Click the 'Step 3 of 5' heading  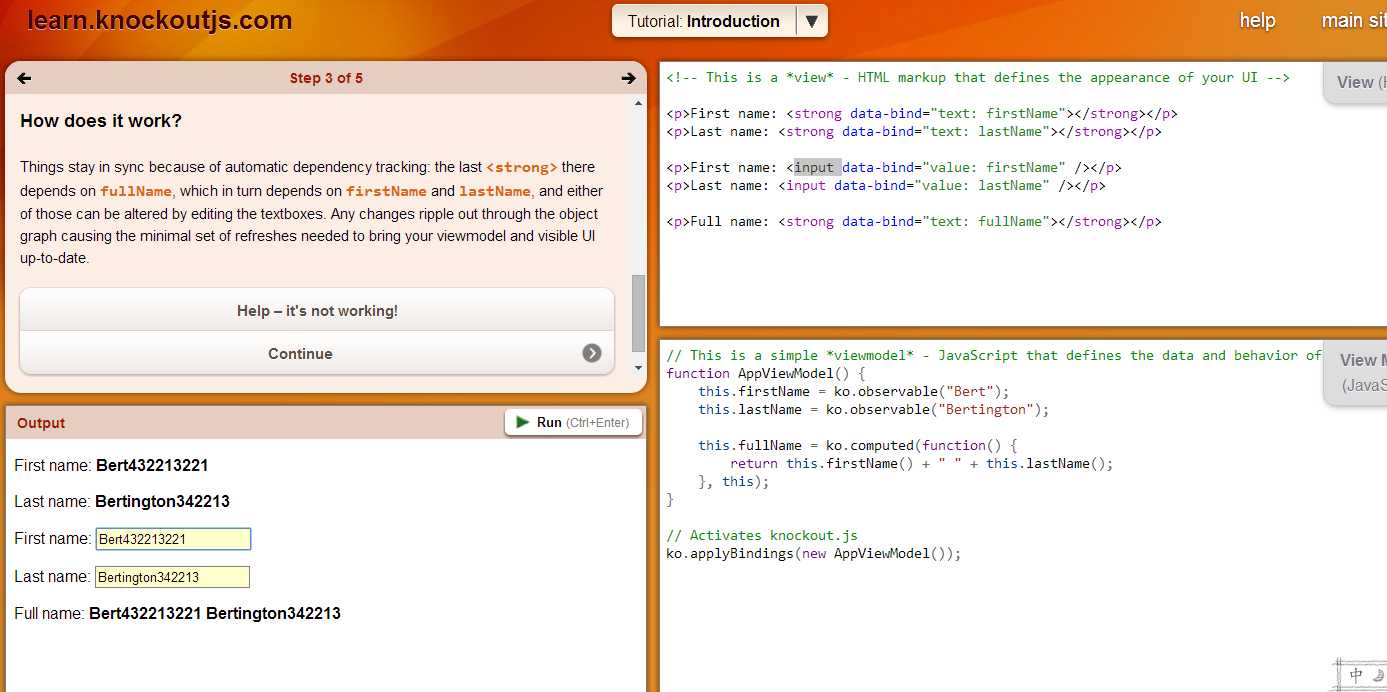click(326, 78)
